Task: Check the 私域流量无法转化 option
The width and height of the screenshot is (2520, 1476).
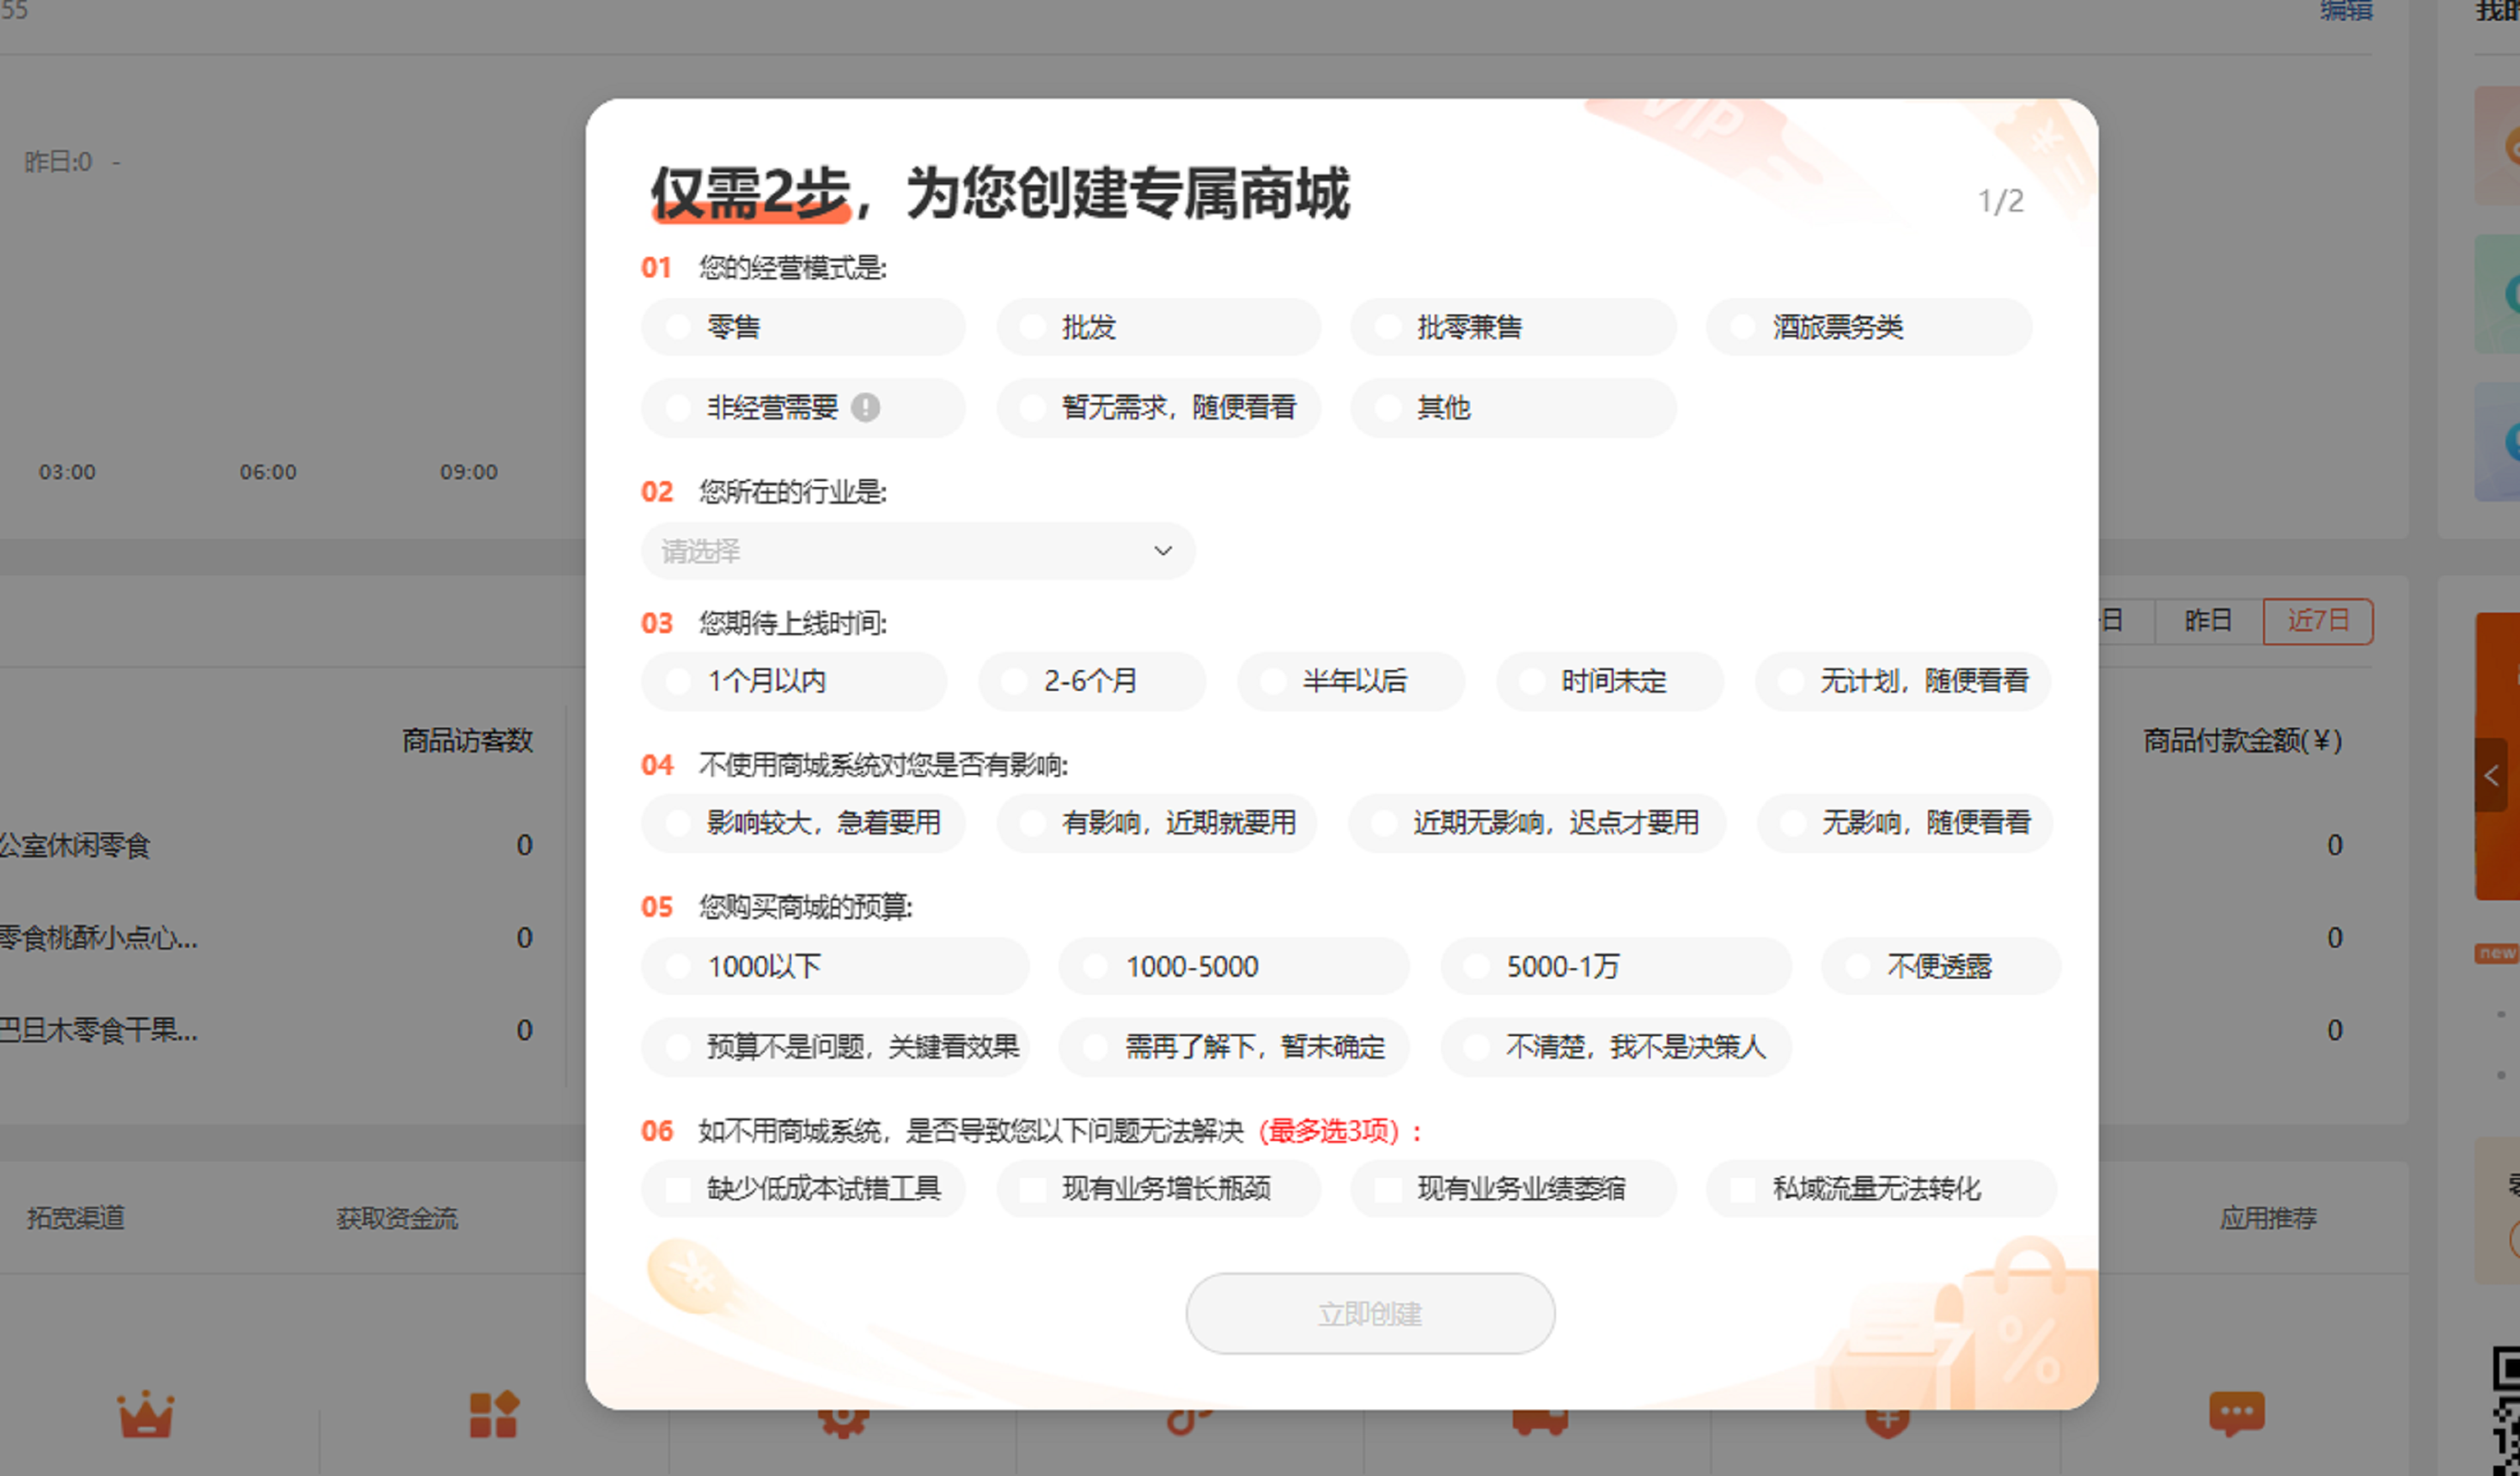Action: click(1743, 1189)
